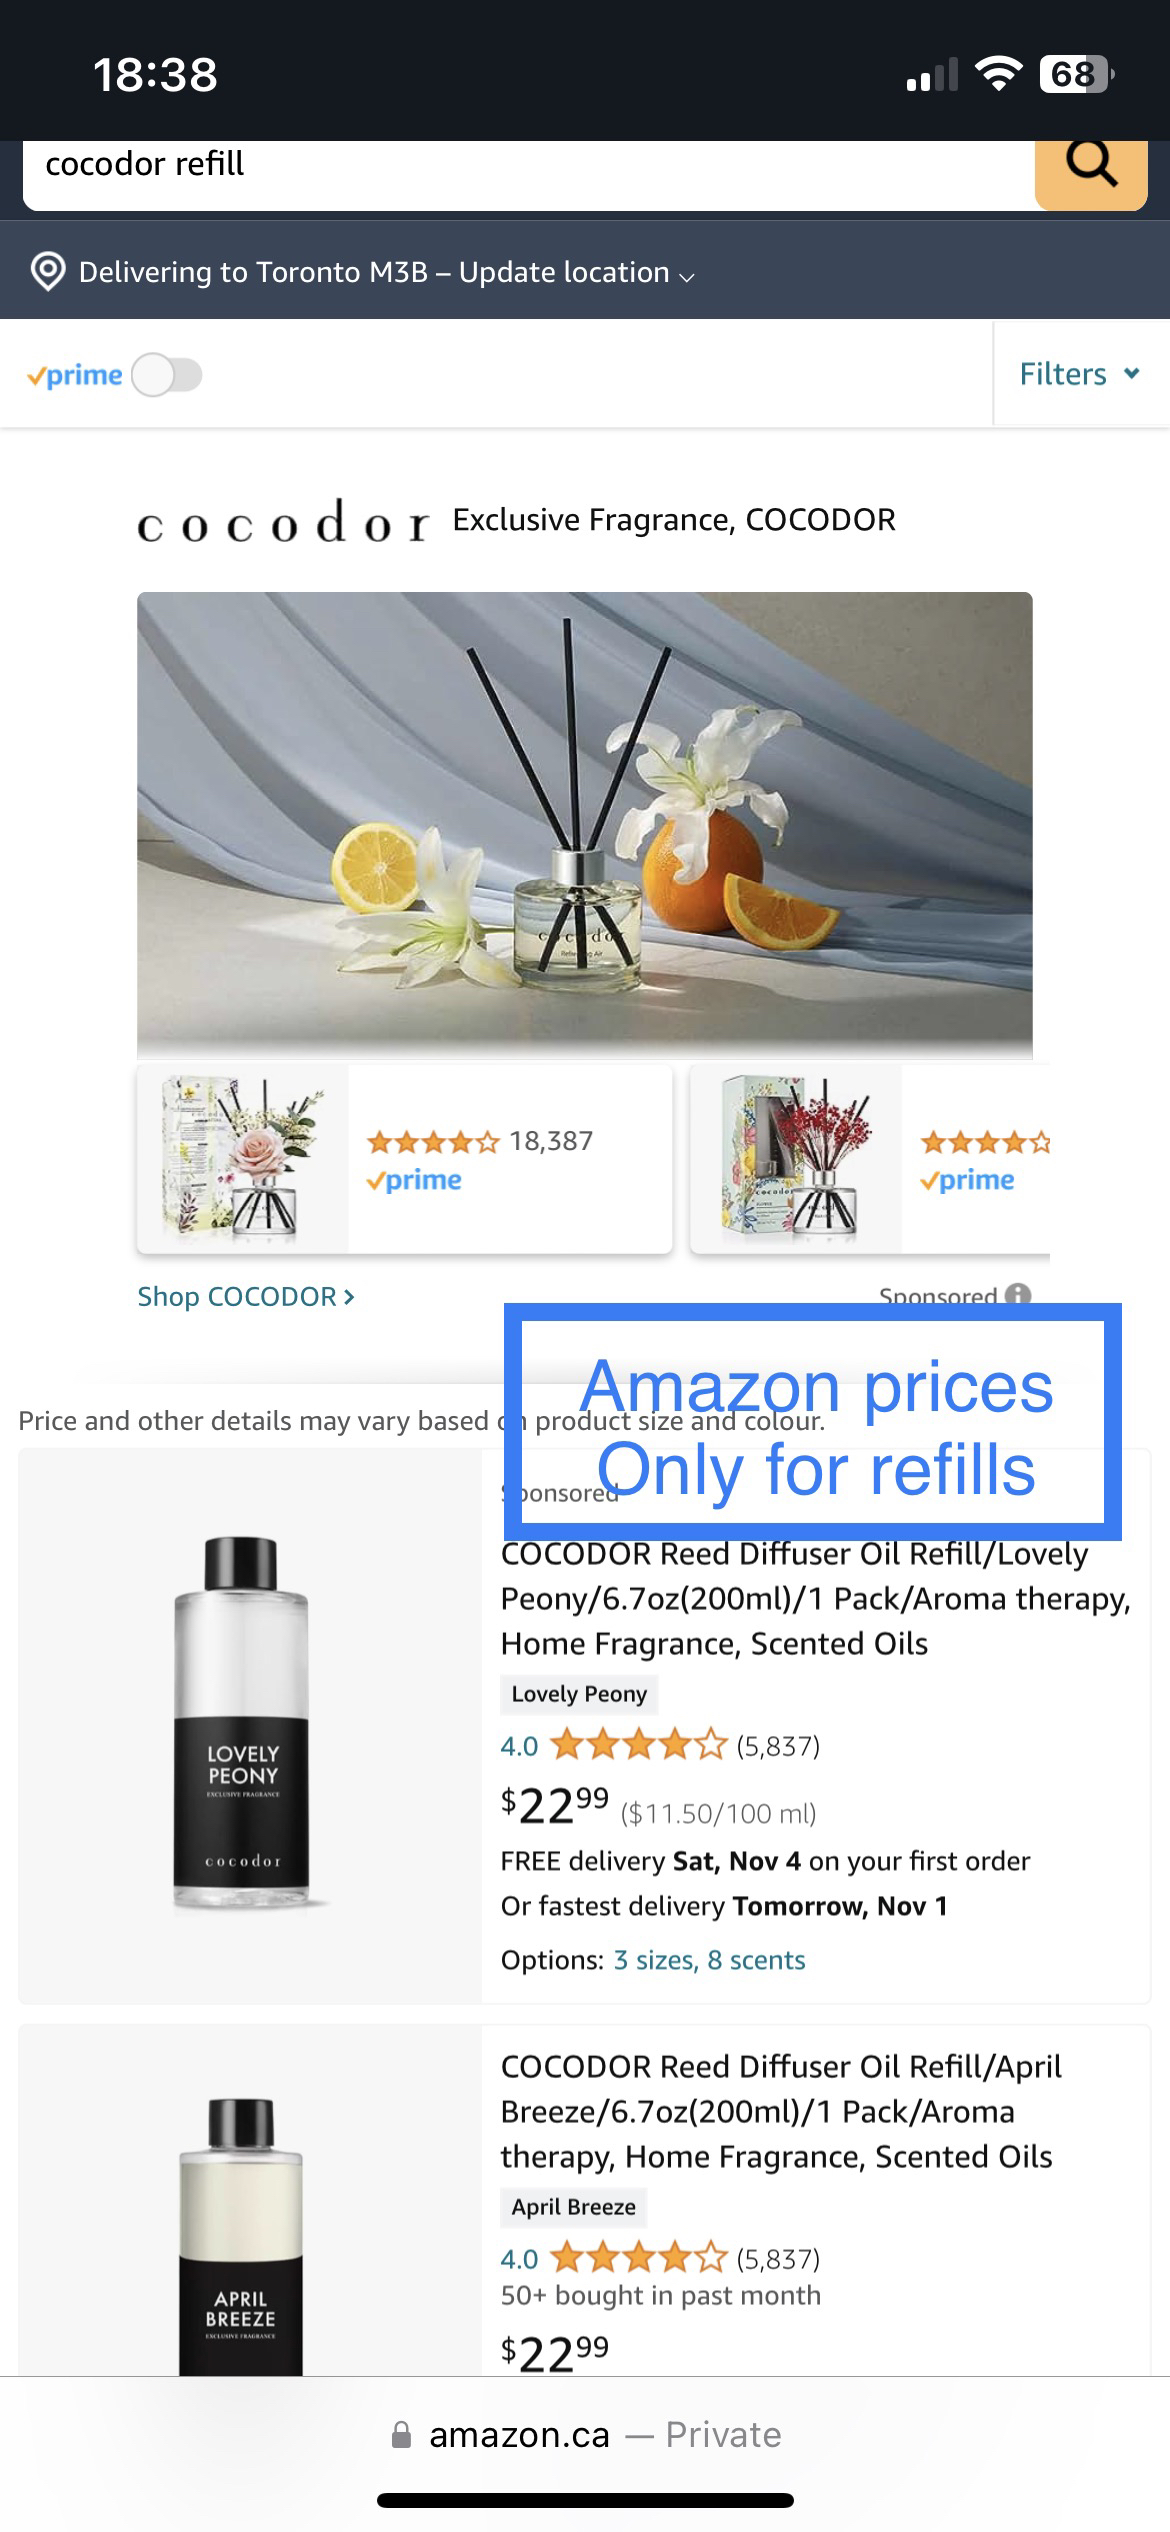This screenshot has width=1170, height=2532.
Task: Click the cocodor refill search field
Action: coord(528,172)
